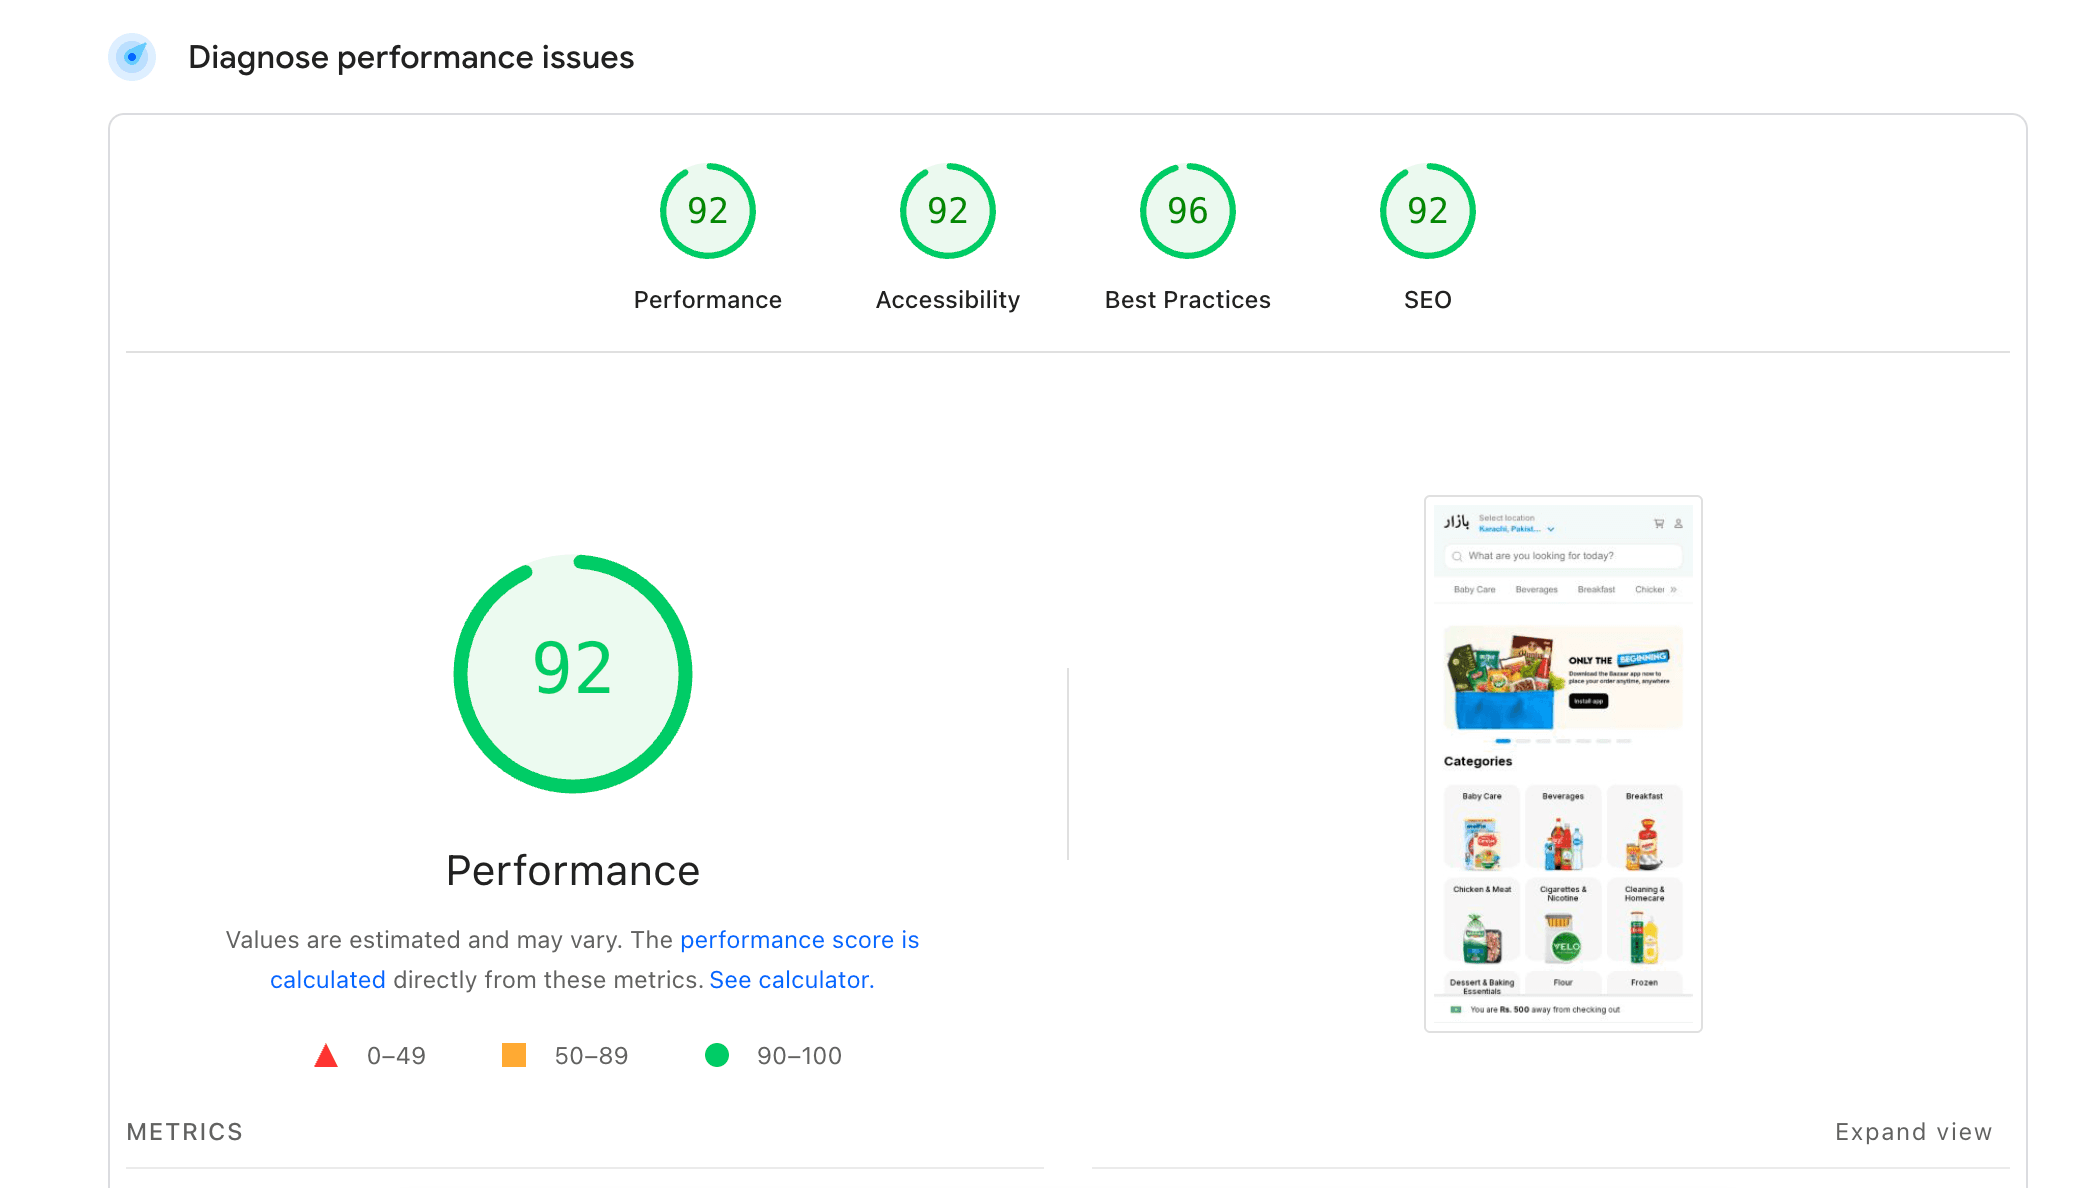The width and height of the screenshot is (2098, 1188).
Task: Click the 'Accessibility' label under its gauge
Action: [x=948, y=300]
